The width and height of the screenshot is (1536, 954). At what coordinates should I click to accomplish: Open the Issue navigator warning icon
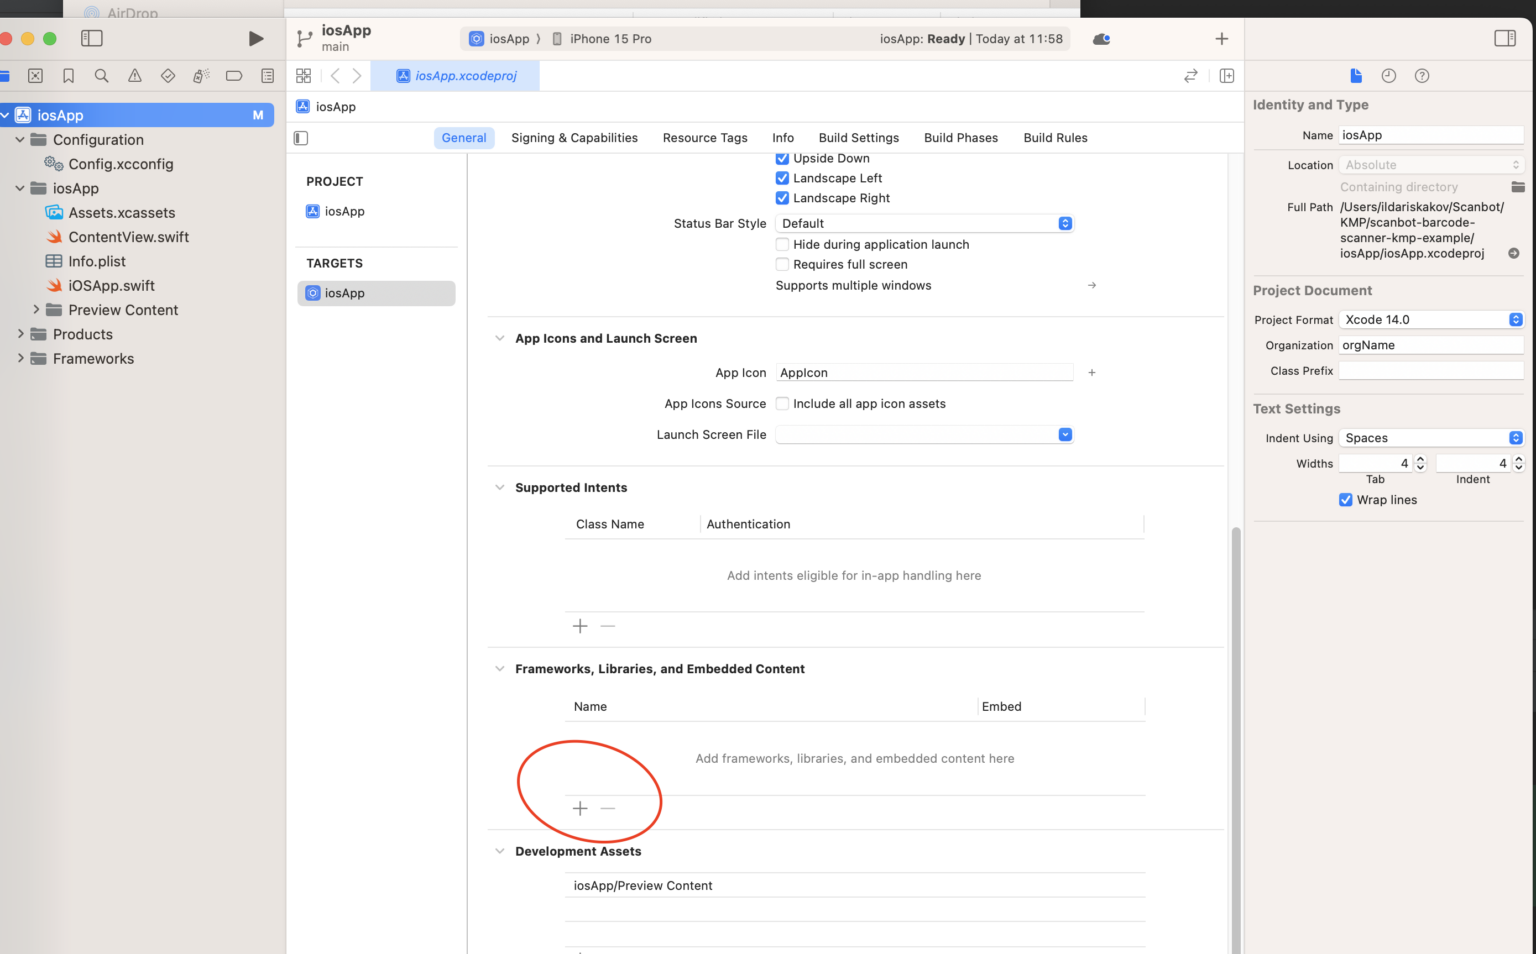134,75
